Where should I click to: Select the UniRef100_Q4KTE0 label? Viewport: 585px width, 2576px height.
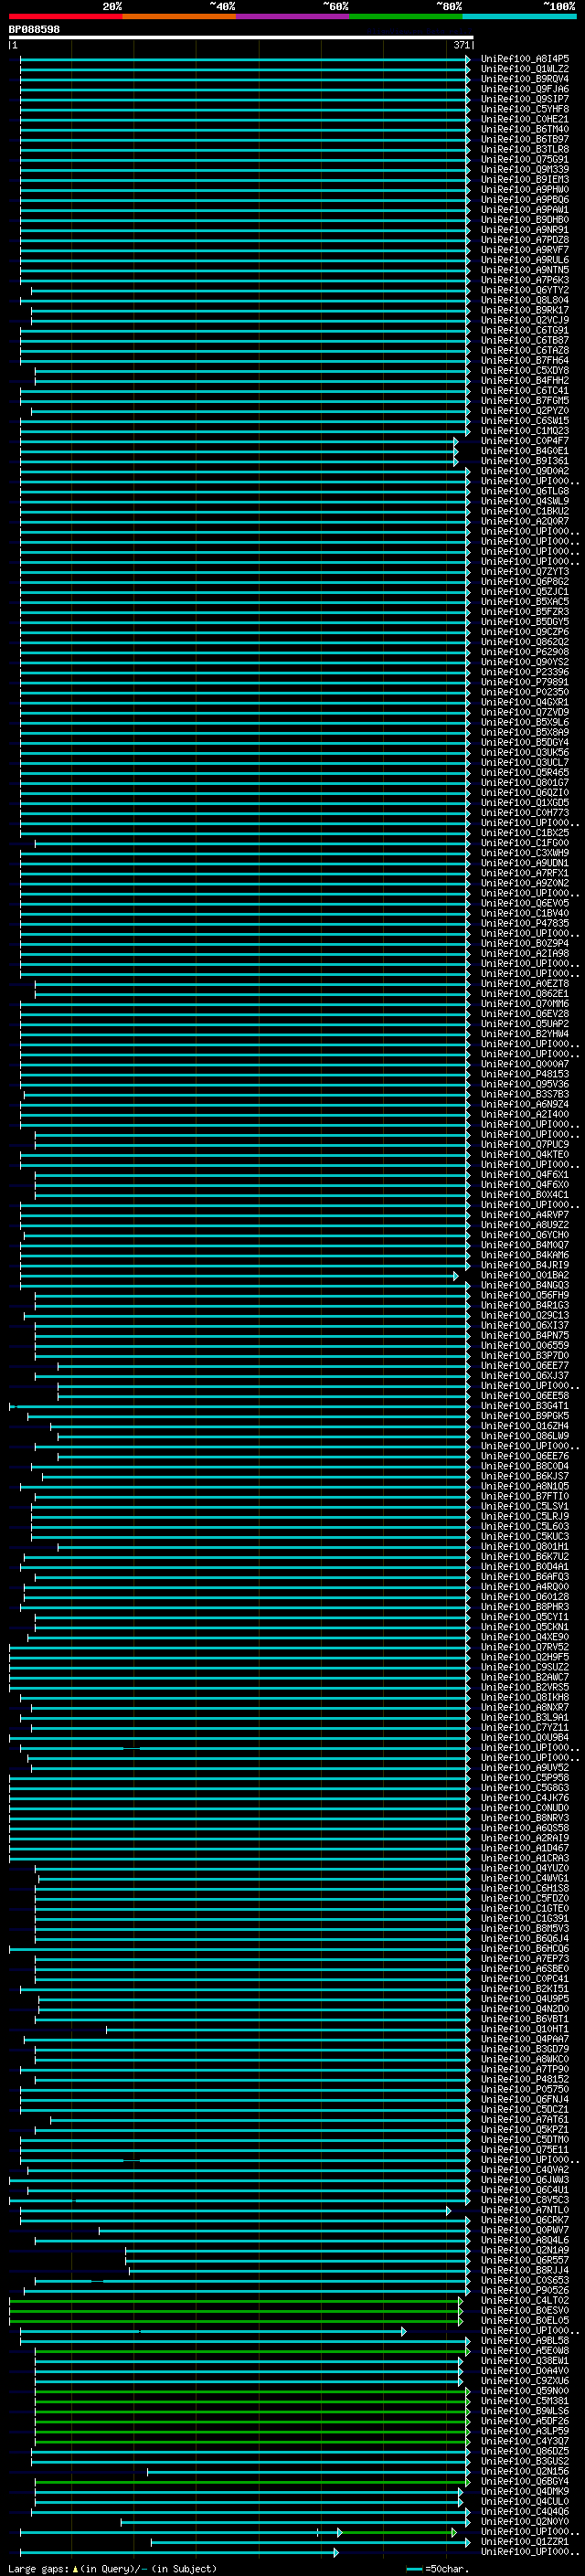click(x=525, y=1155)
